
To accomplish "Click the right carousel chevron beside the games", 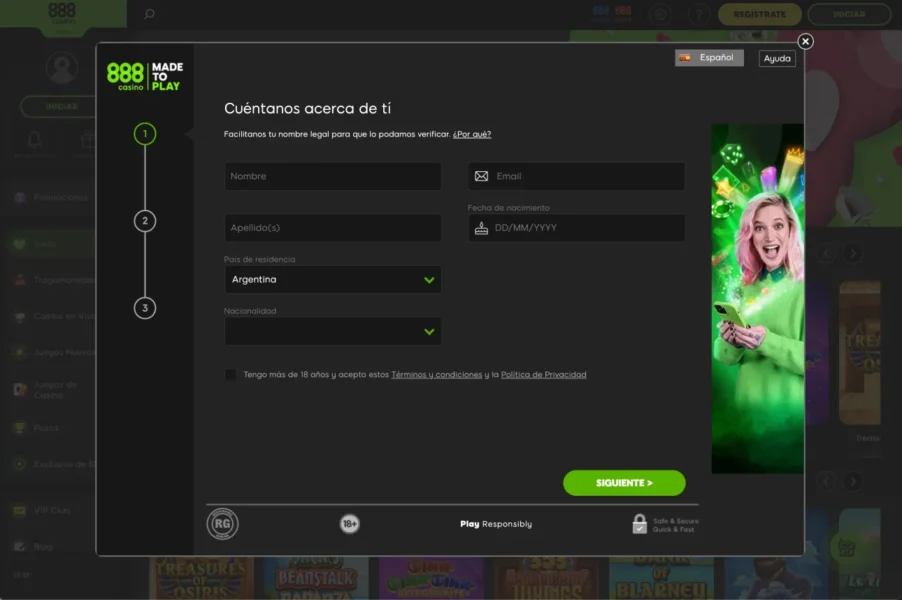I will point(852,253).
